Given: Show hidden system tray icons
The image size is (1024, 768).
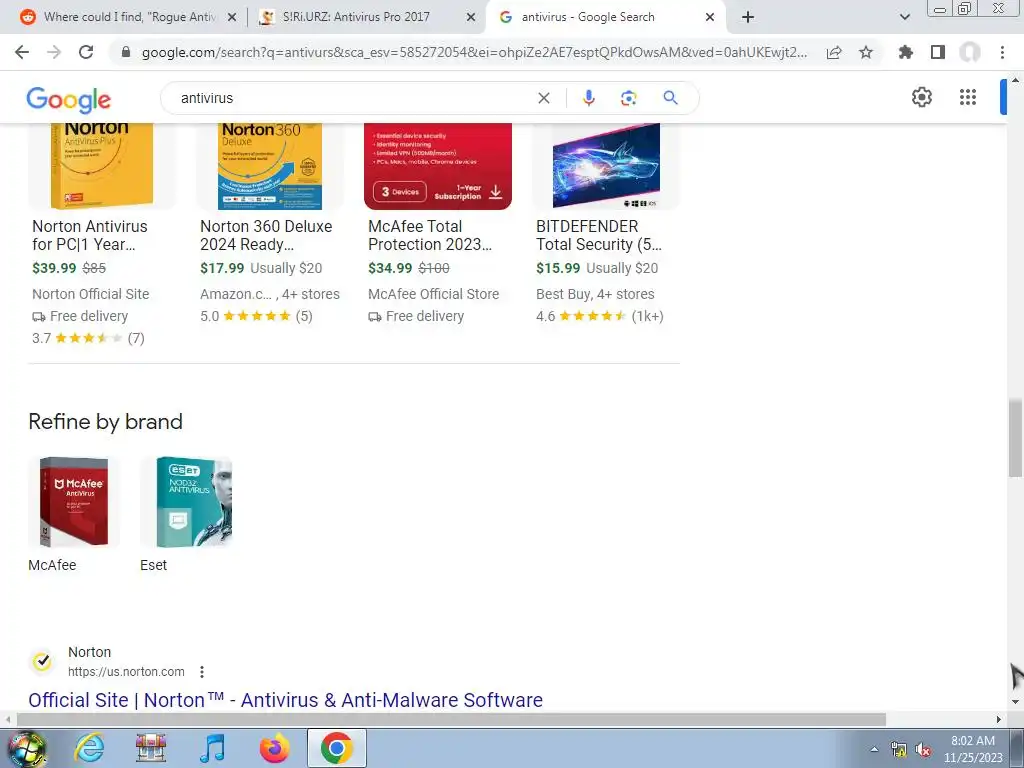Looking at the screenshot, I should (874, 750).
